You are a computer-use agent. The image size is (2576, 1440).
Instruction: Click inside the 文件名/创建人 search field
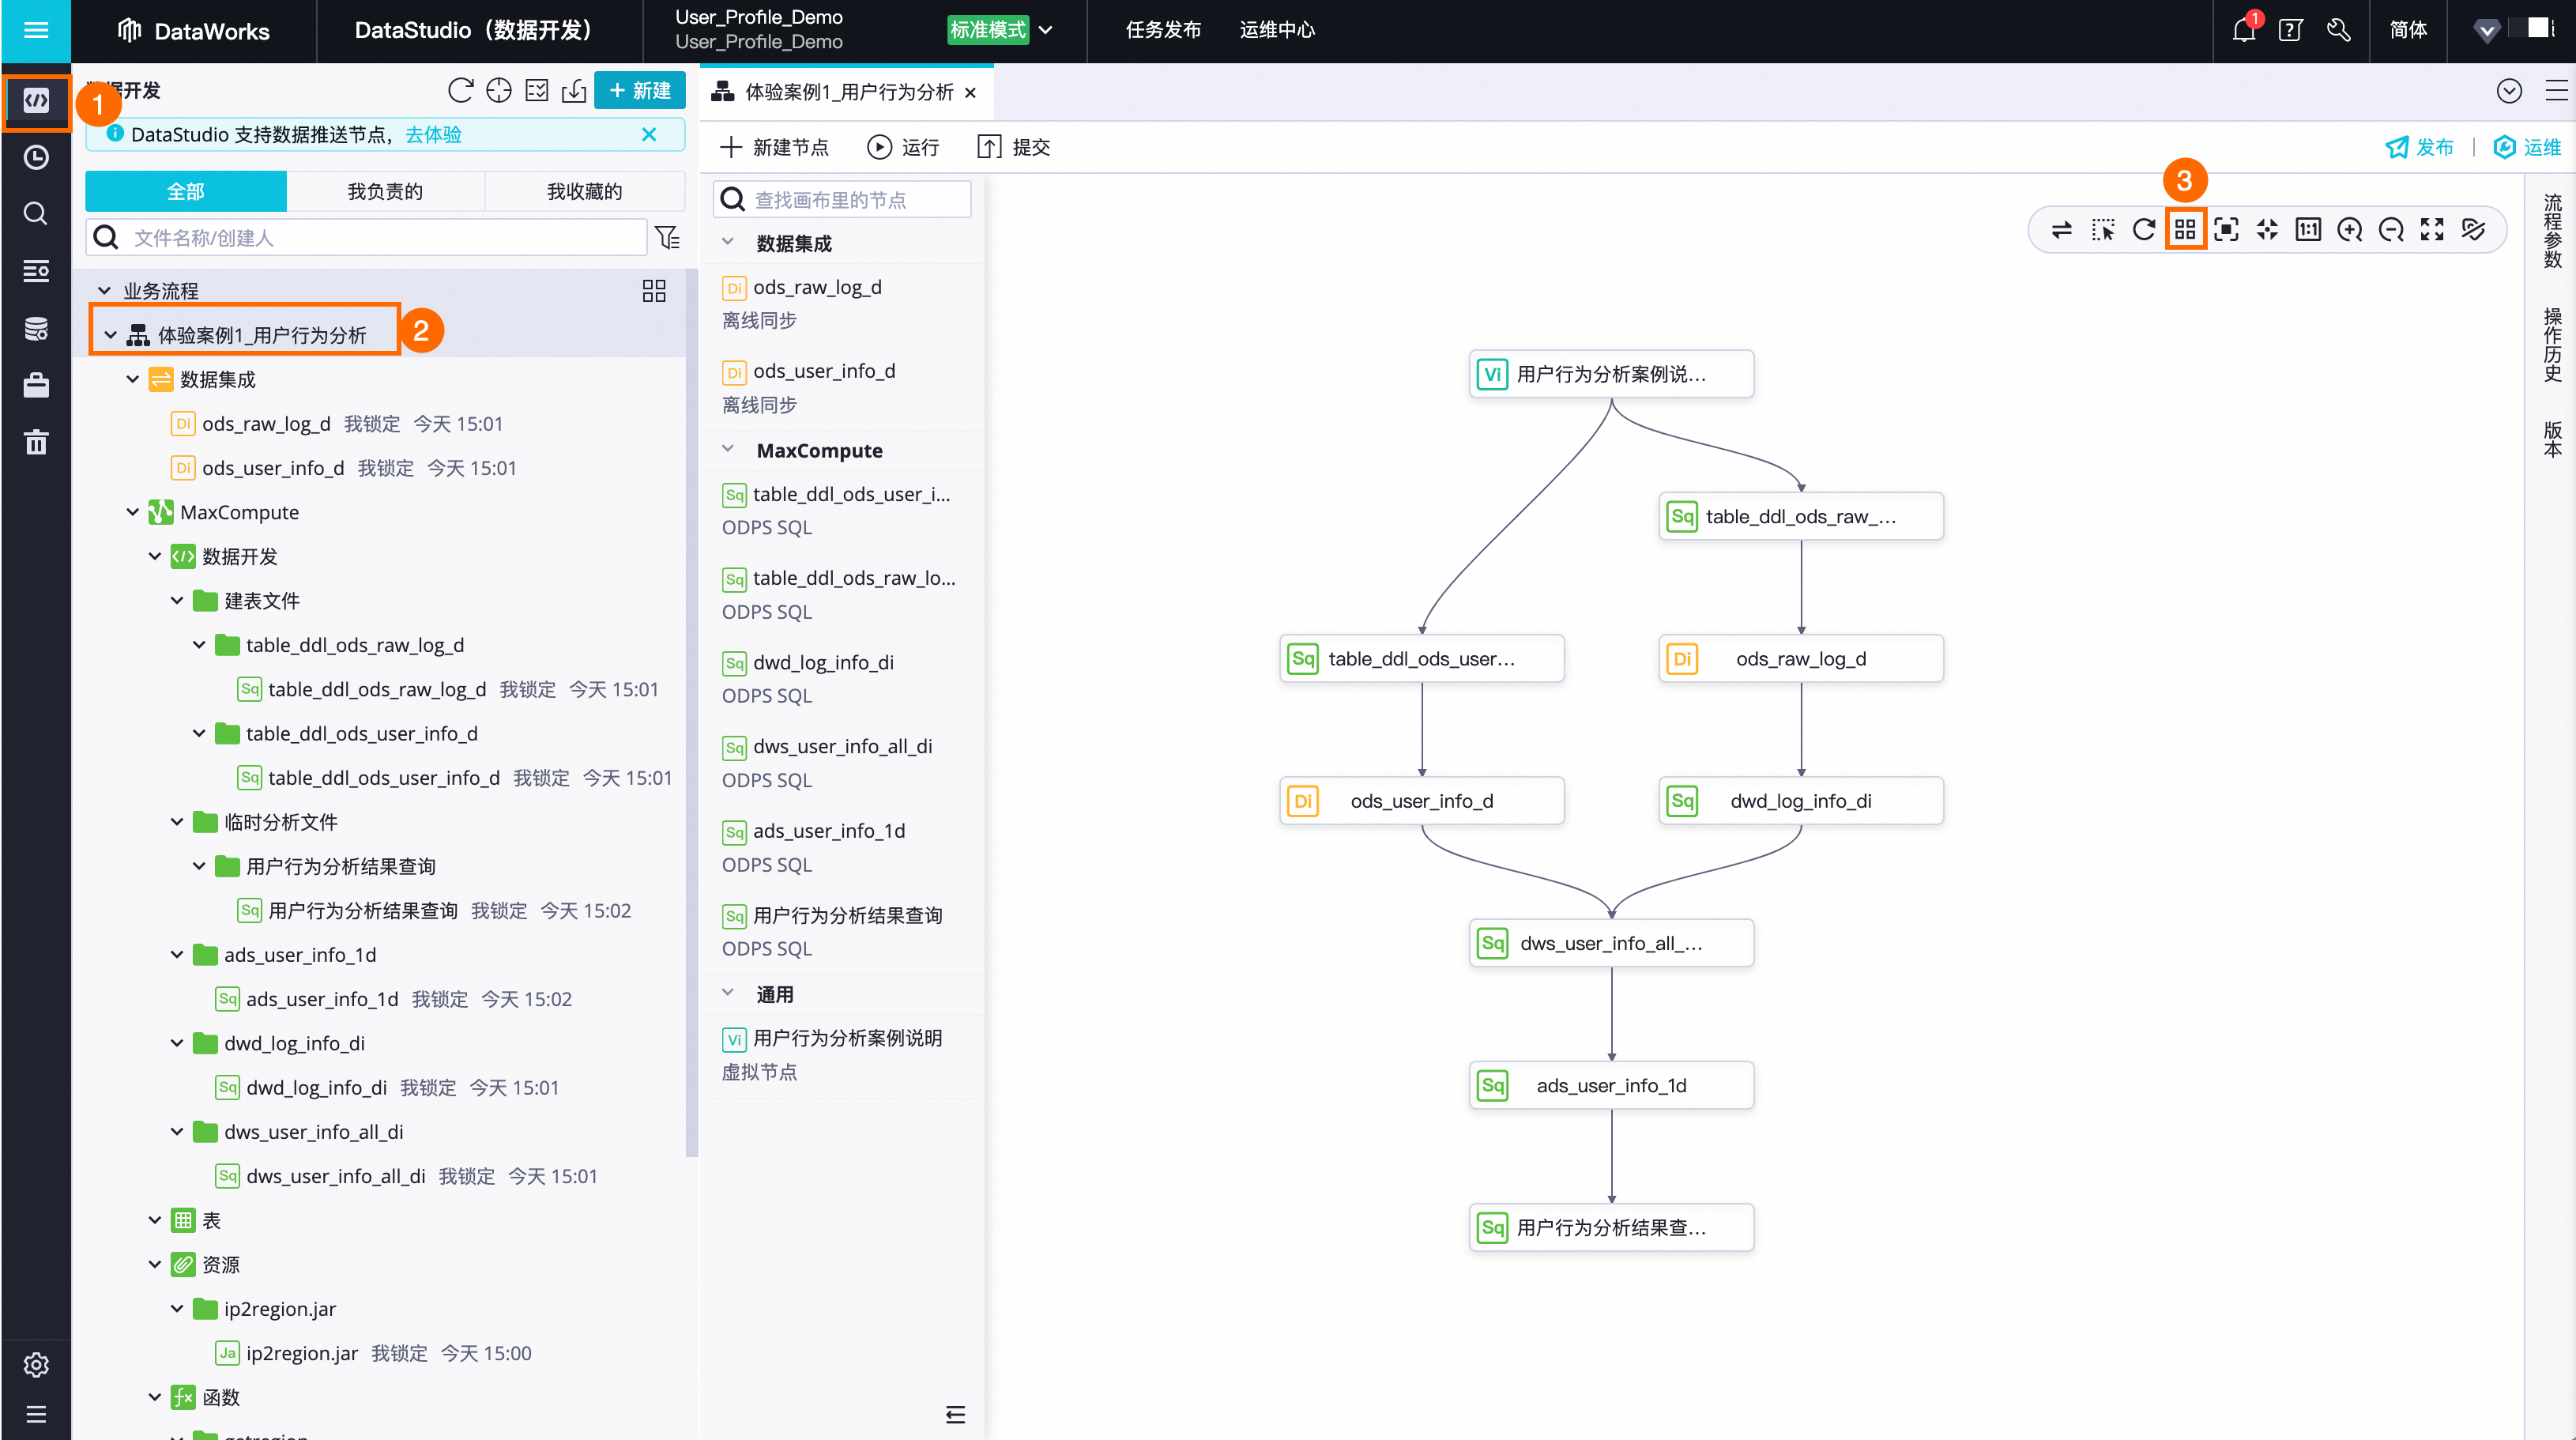click(300, 237)
